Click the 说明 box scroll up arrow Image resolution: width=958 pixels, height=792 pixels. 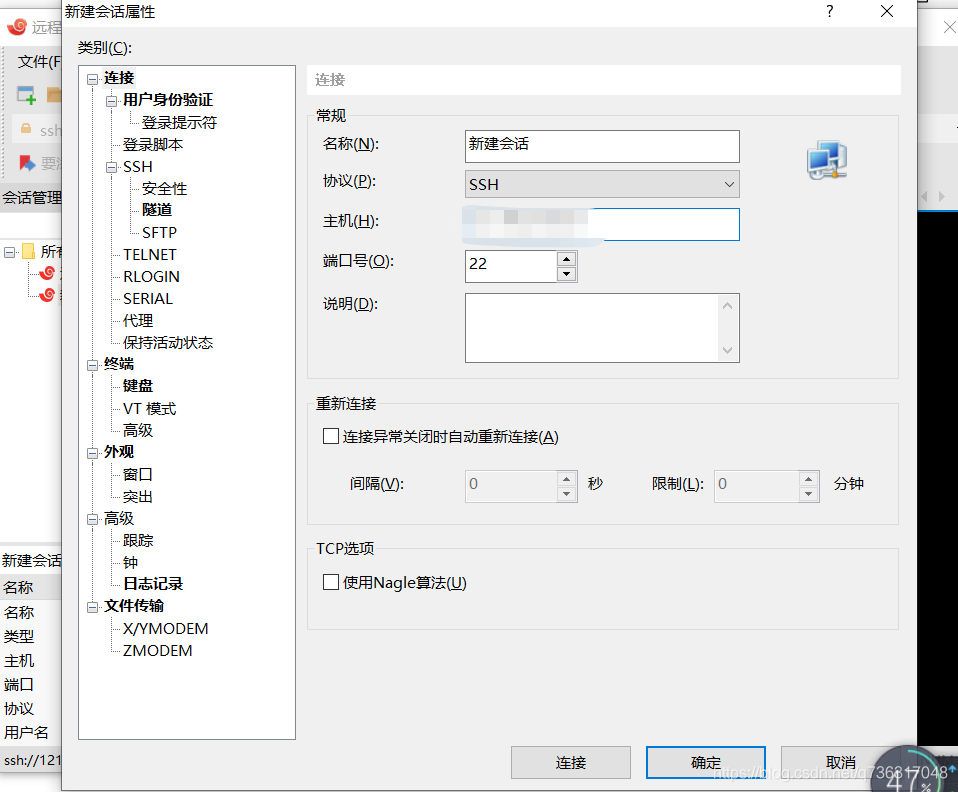pos(727,306)
